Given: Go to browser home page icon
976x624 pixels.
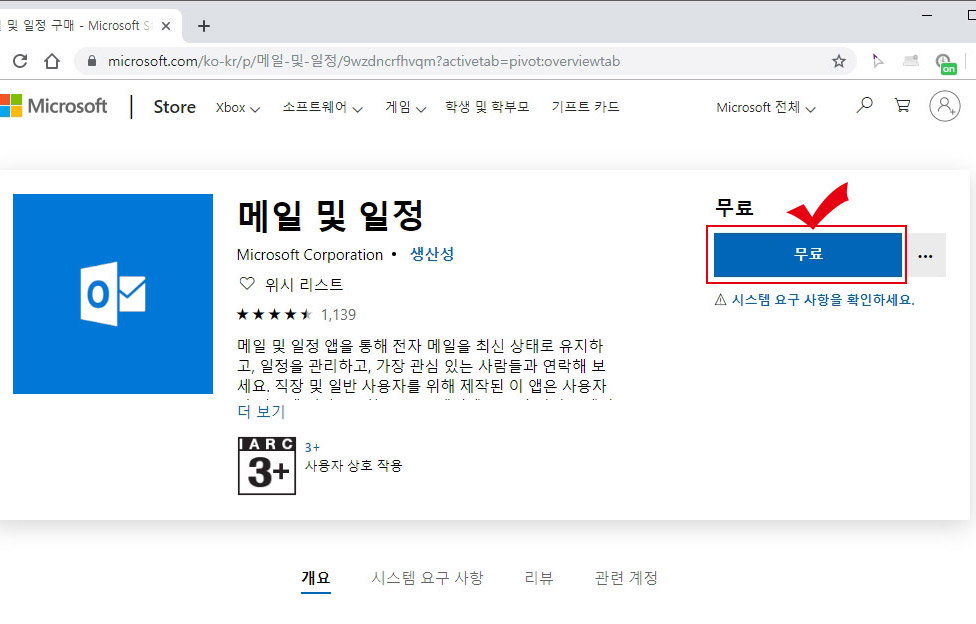Looking at the screenshot, I should (x=52, y=61).
